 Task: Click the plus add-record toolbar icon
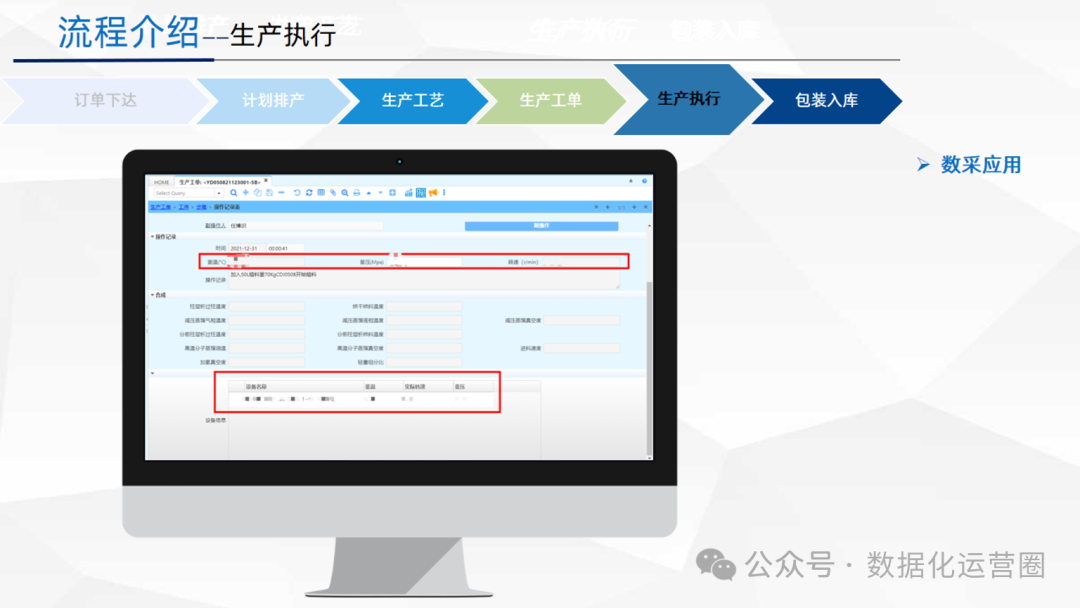pos(245,193)
